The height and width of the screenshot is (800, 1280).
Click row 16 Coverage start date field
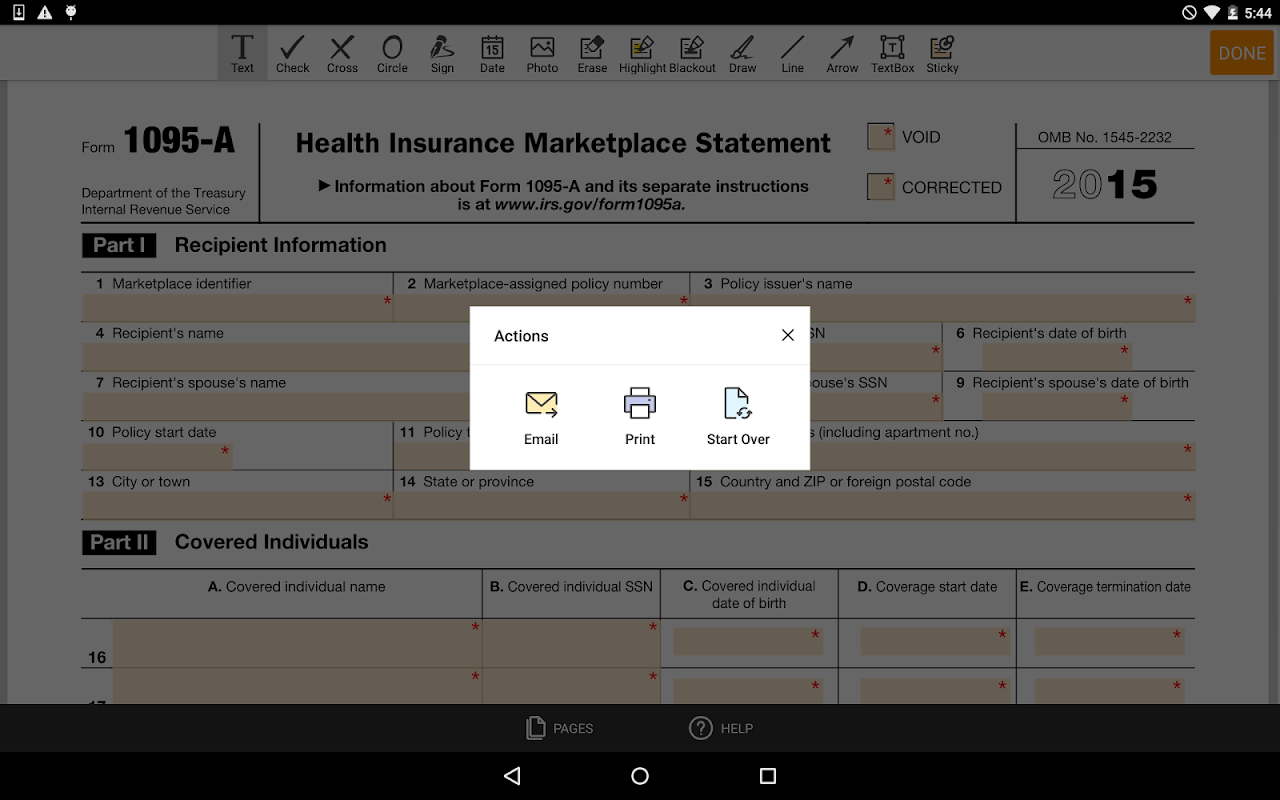935,642
